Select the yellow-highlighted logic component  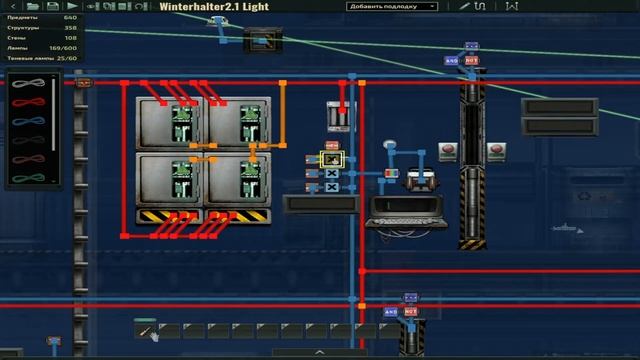pos(332,160)
